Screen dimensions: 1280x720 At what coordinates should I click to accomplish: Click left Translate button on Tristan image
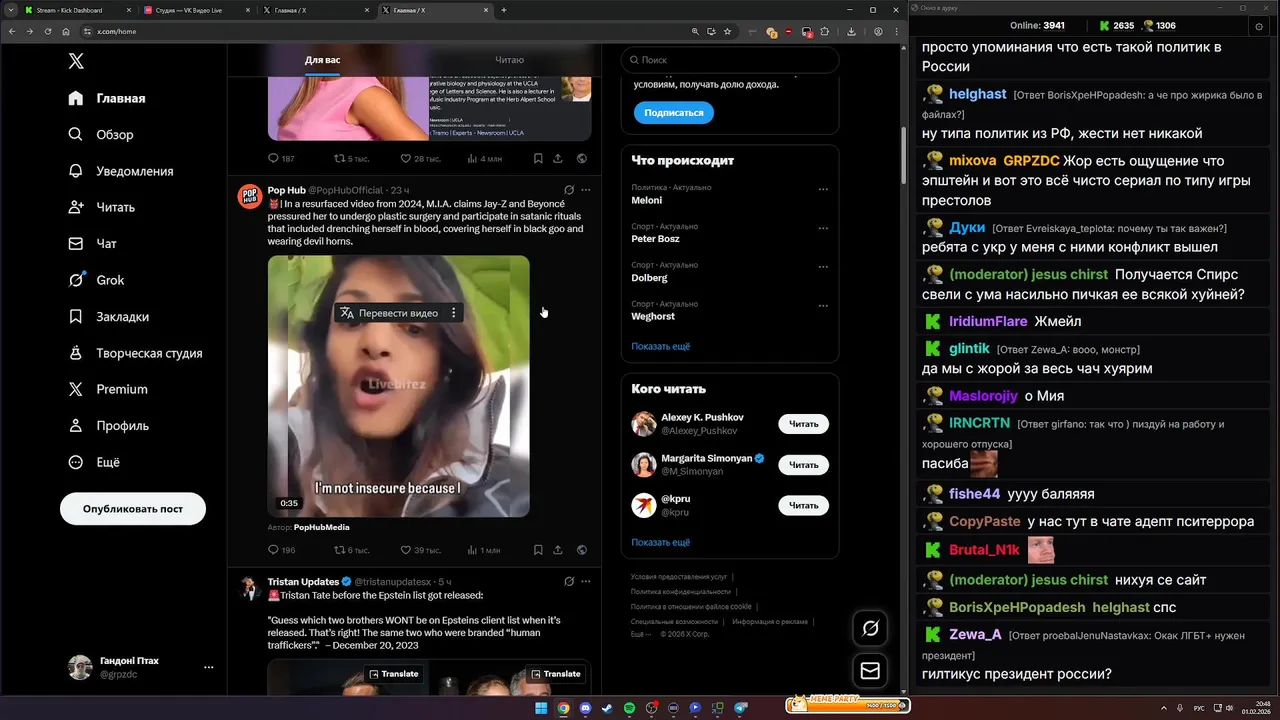point(393,674)
